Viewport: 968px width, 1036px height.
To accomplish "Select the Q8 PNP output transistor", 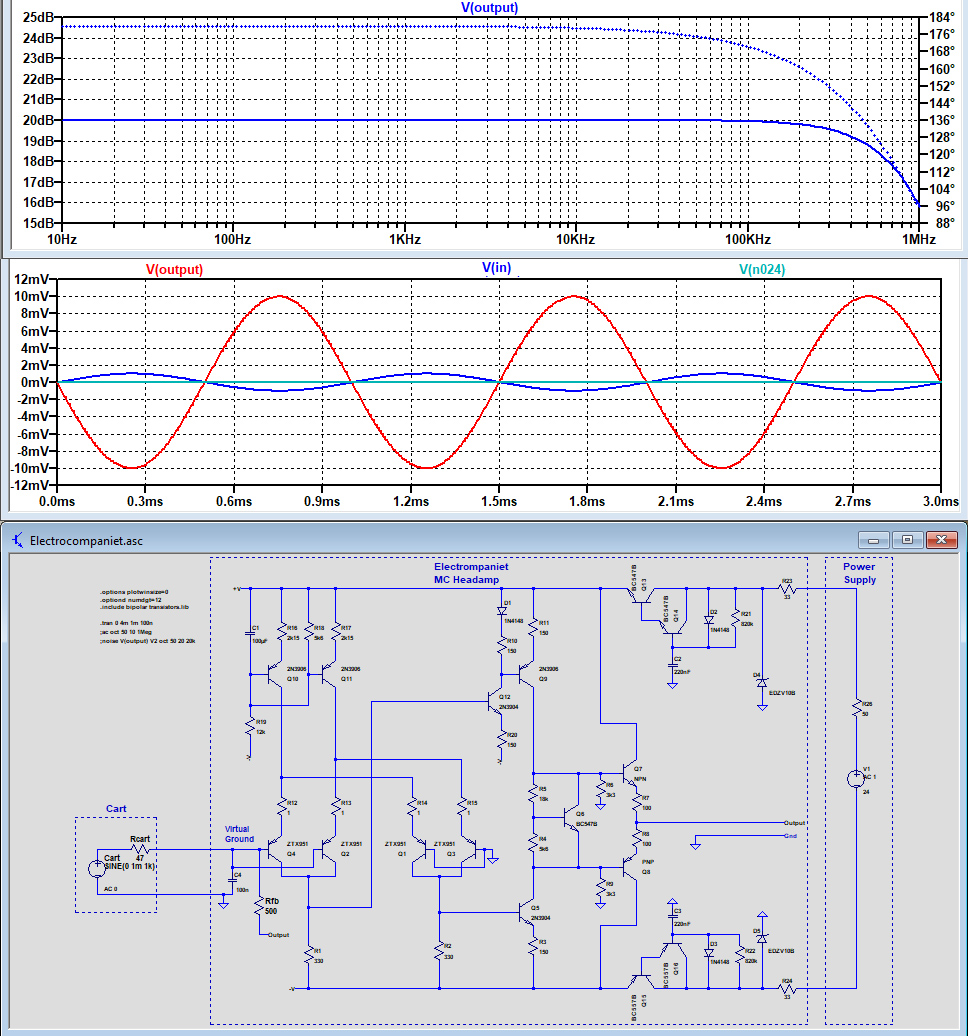I will [x=630, y=868].
